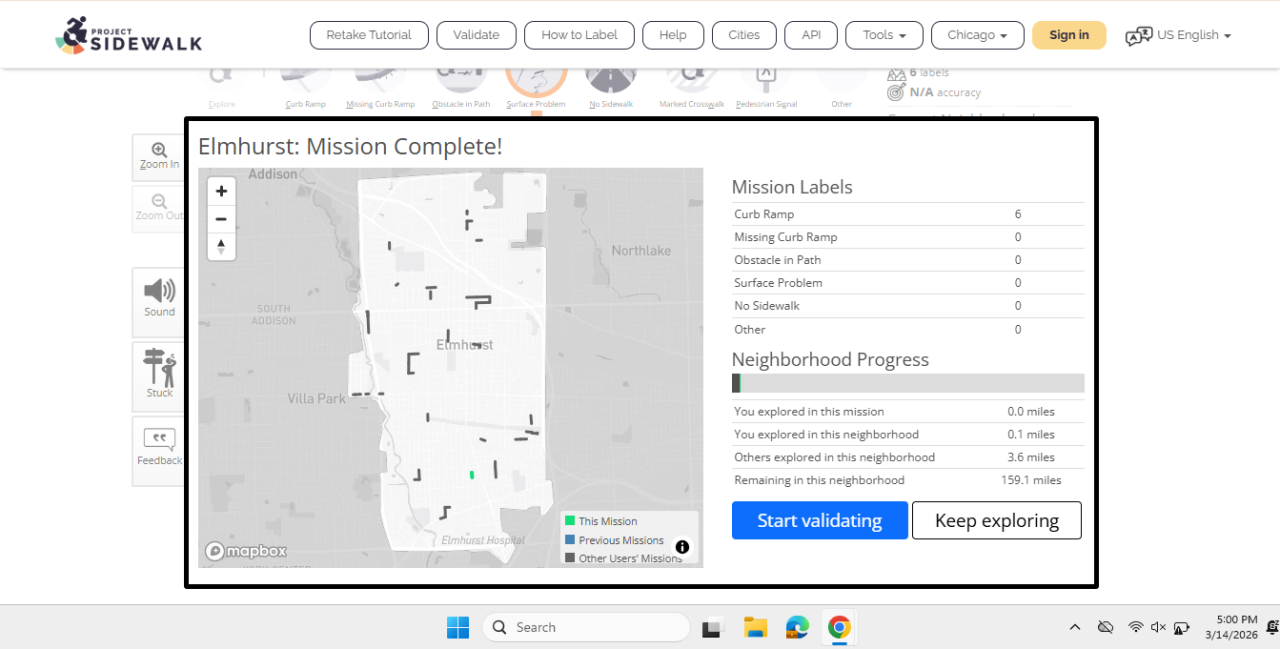Zoom out on the mission map

coord(221,219)
